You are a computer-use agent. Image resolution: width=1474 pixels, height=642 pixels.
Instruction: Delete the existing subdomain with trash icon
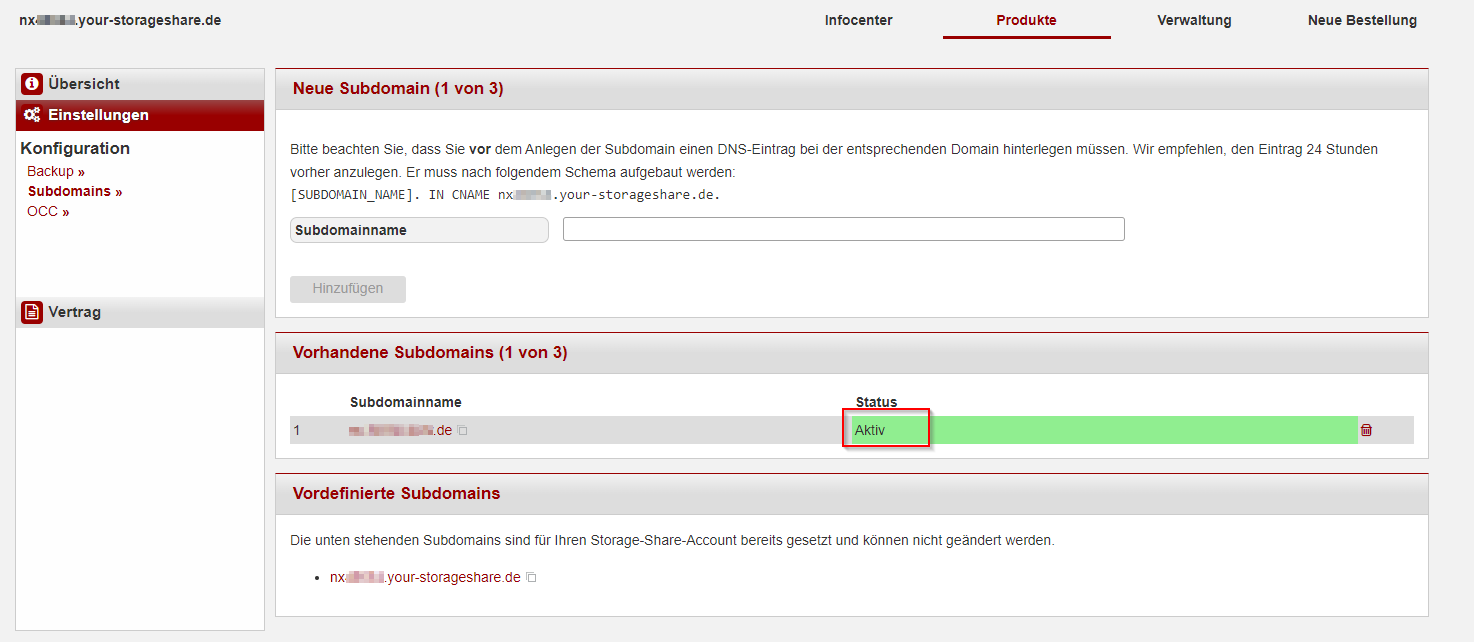(1366, 430)
